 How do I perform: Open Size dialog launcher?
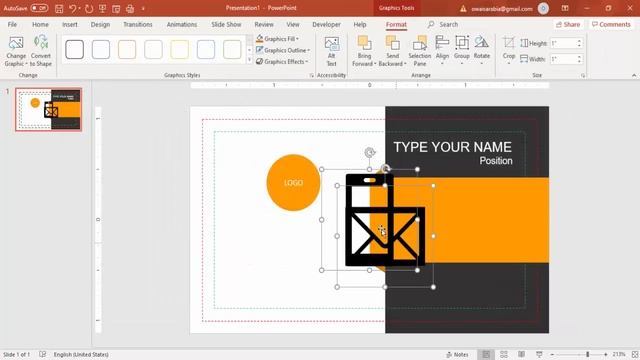[582, 76]
